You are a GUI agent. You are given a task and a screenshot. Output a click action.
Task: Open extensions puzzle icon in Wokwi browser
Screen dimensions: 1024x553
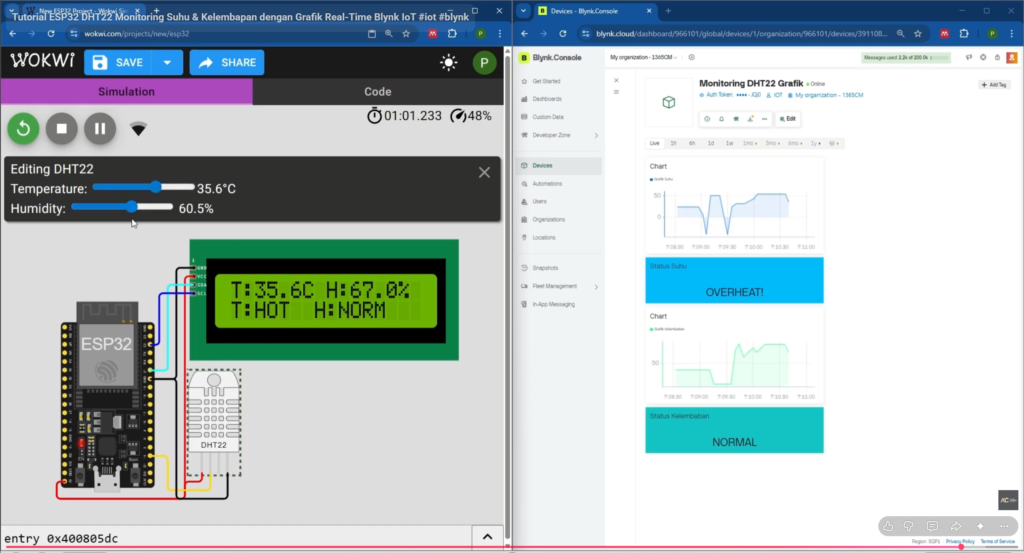point(452,33)
